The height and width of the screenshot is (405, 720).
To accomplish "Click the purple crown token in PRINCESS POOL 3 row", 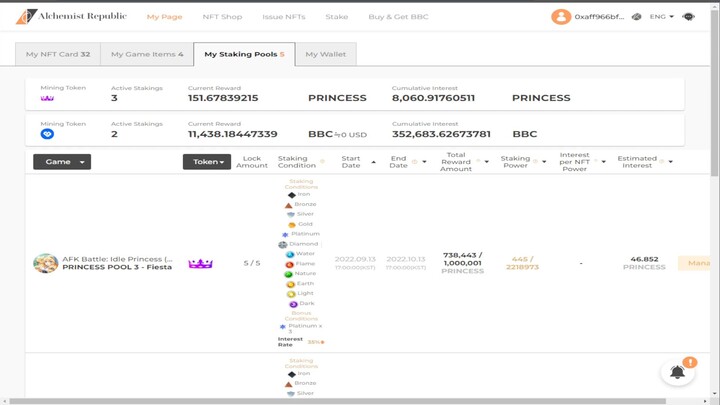I will pyautogui.click(x=201, y=264).
